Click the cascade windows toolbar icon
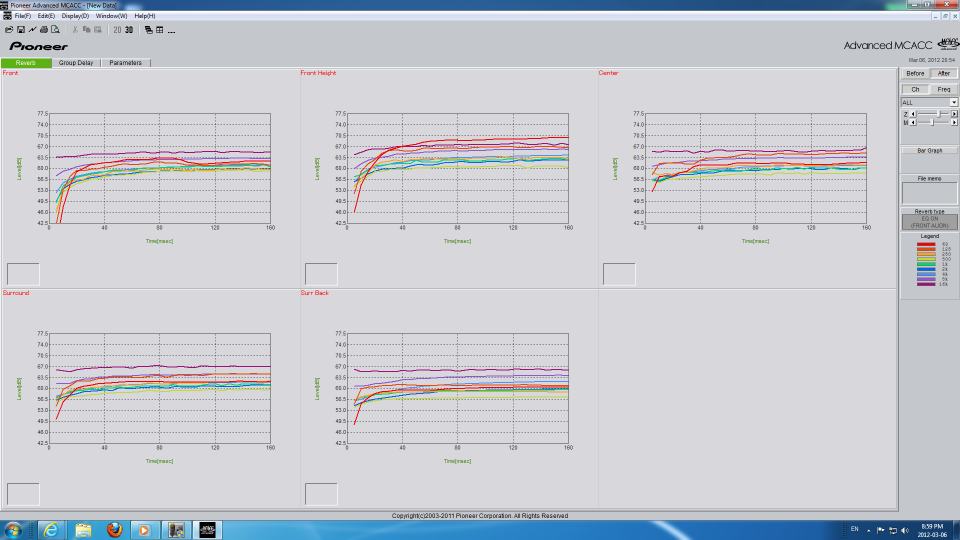 tap(148, 30)
